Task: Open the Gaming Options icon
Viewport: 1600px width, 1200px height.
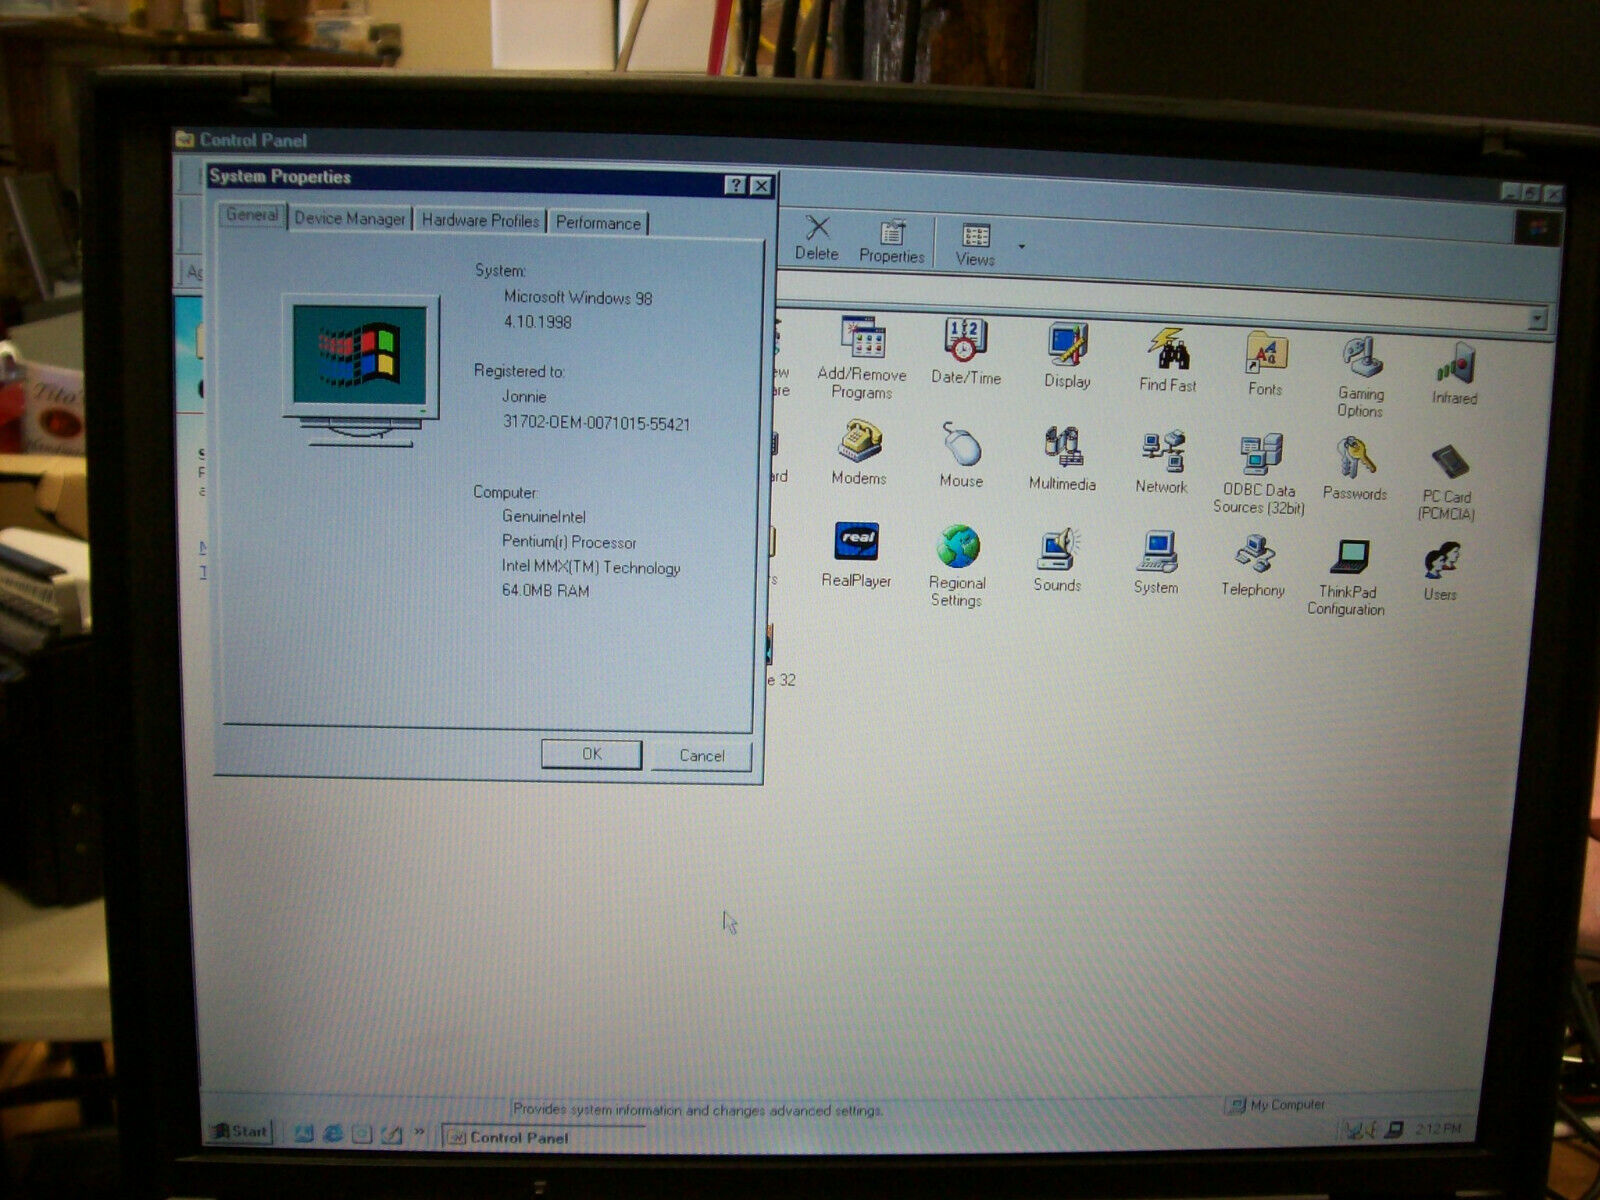Action: coord(1361,377)
